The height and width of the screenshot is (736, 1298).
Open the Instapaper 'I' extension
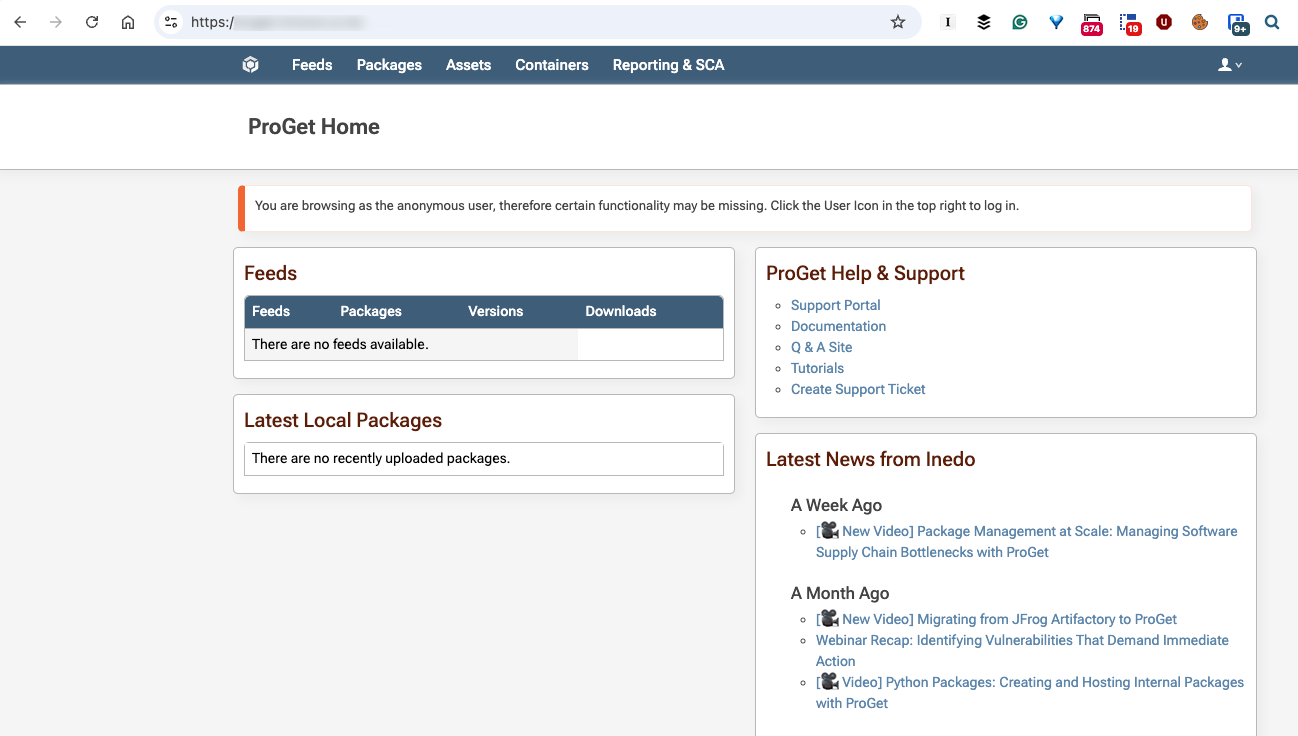pyautogui.click(x=948, y=22)
